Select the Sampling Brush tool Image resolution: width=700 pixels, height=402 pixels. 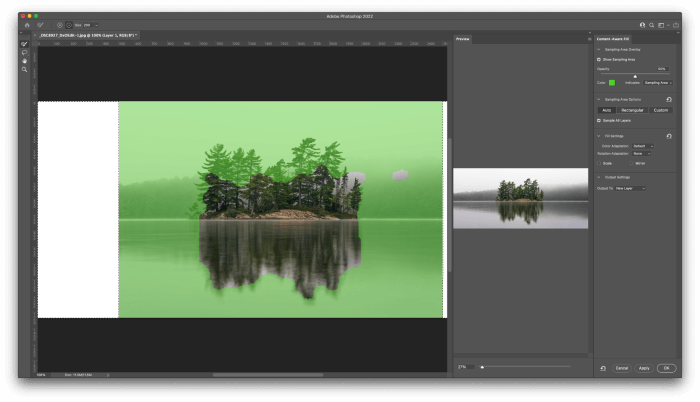click(24, 44)
